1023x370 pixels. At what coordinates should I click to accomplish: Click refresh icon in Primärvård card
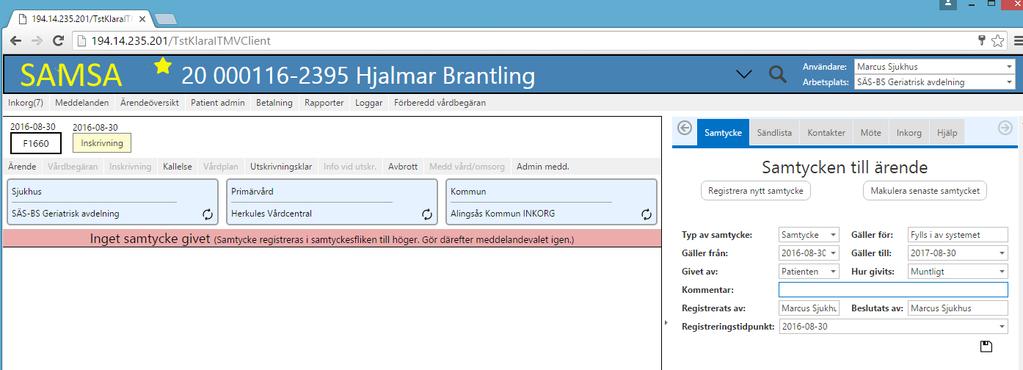point(427,213)
